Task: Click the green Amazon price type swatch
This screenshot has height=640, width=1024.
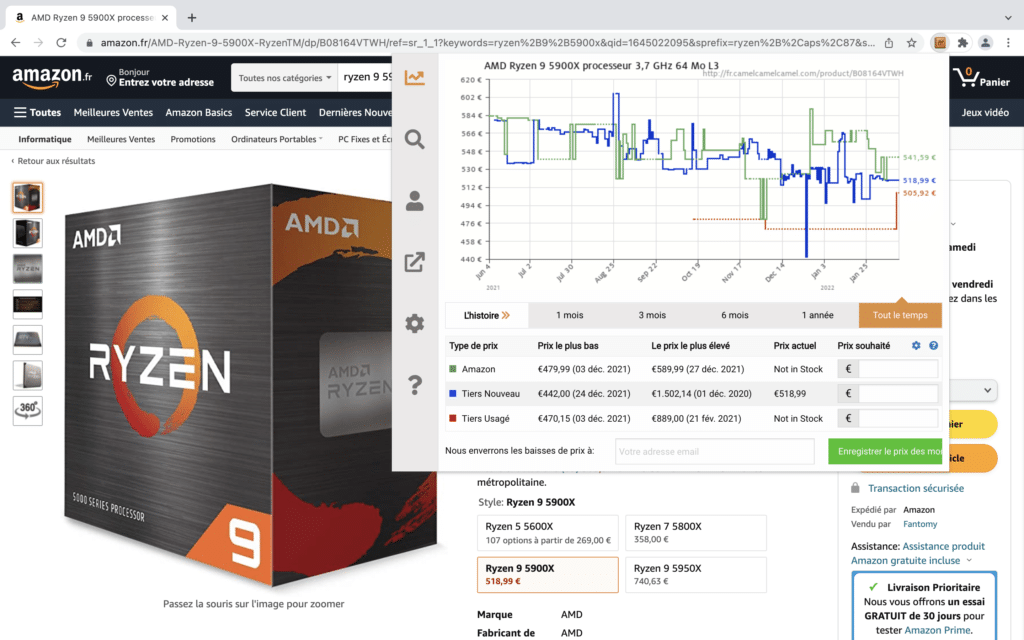Action: coord(453,369)
